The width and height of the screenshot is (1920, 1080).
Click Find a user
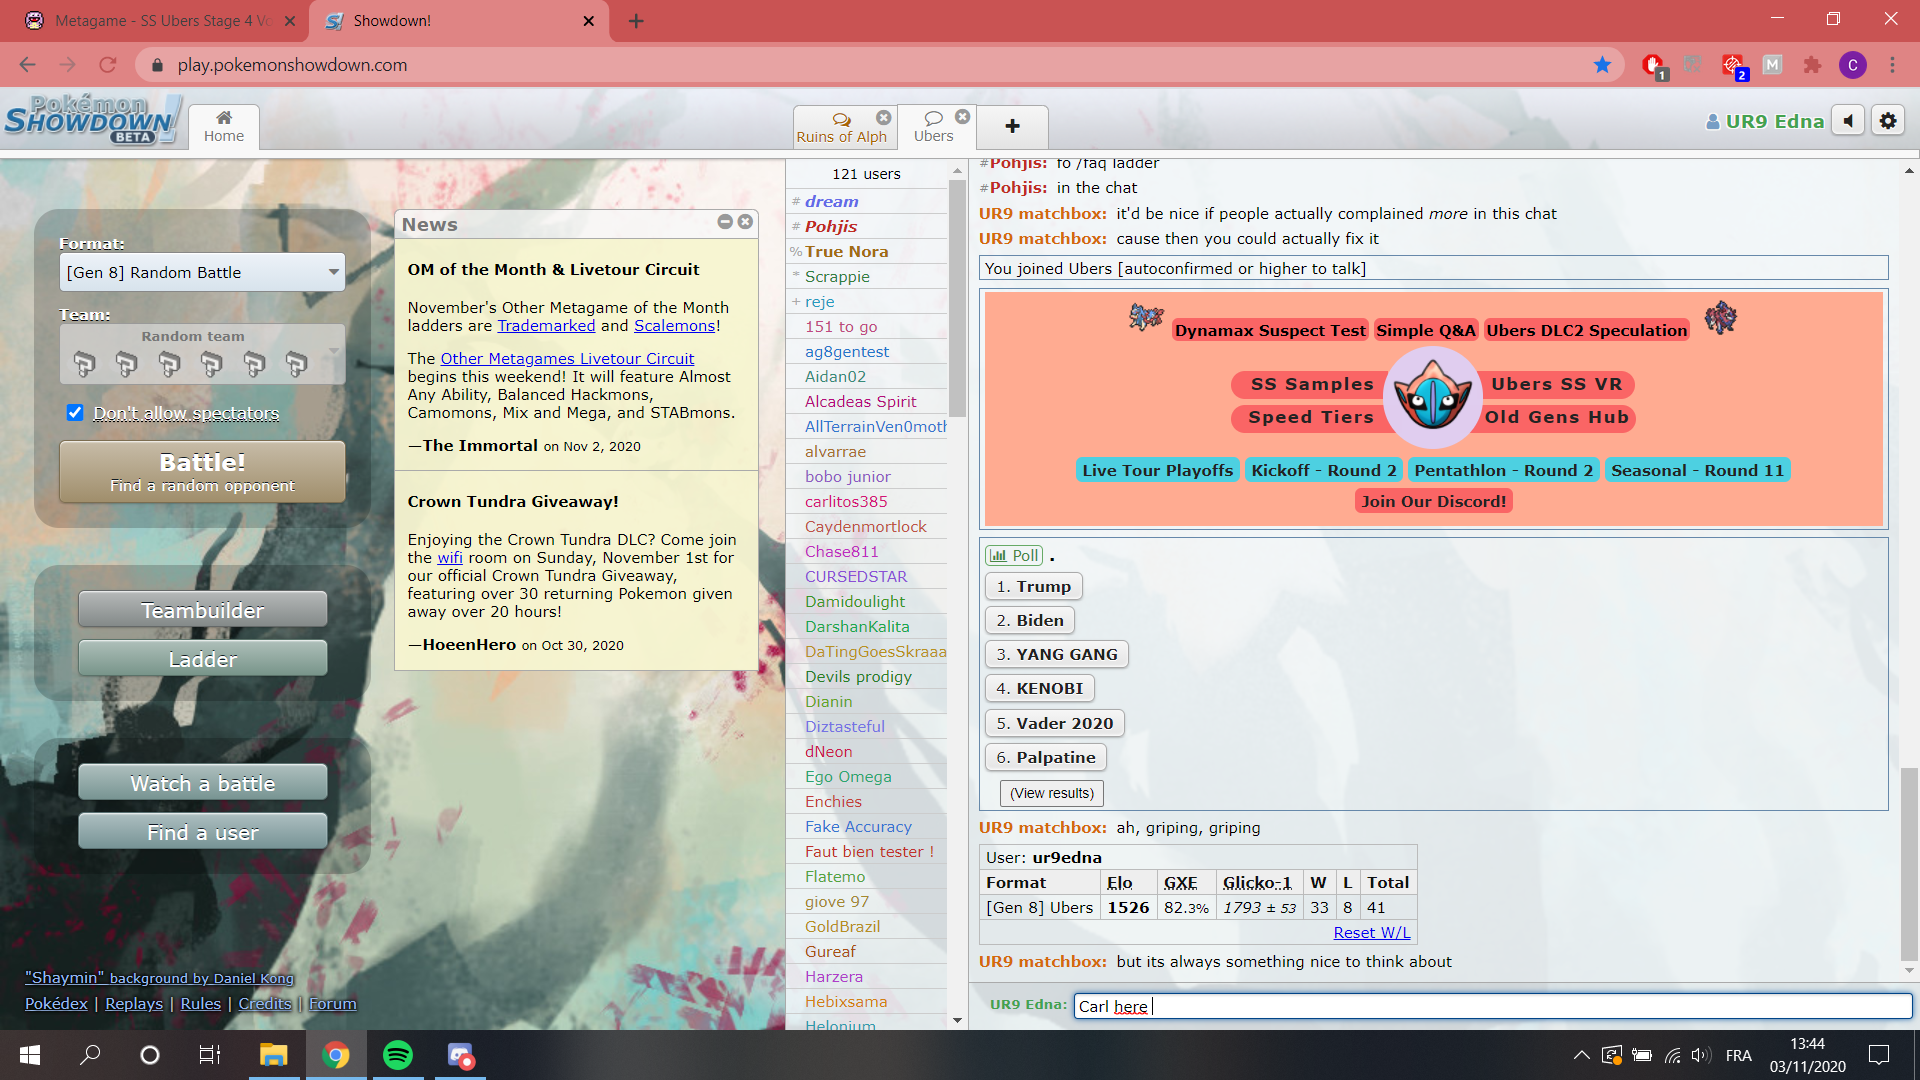[202, 832]
